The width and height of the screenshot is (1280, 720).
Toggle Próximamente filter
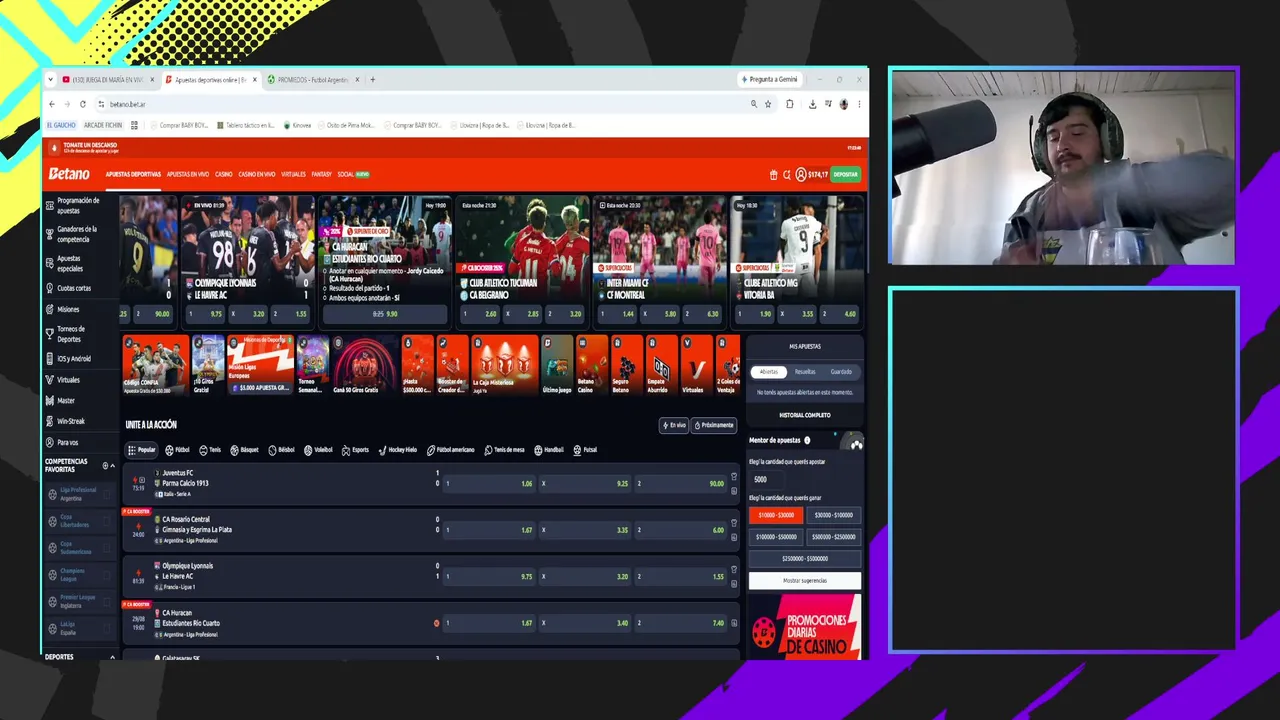click(x=714, y=425)
